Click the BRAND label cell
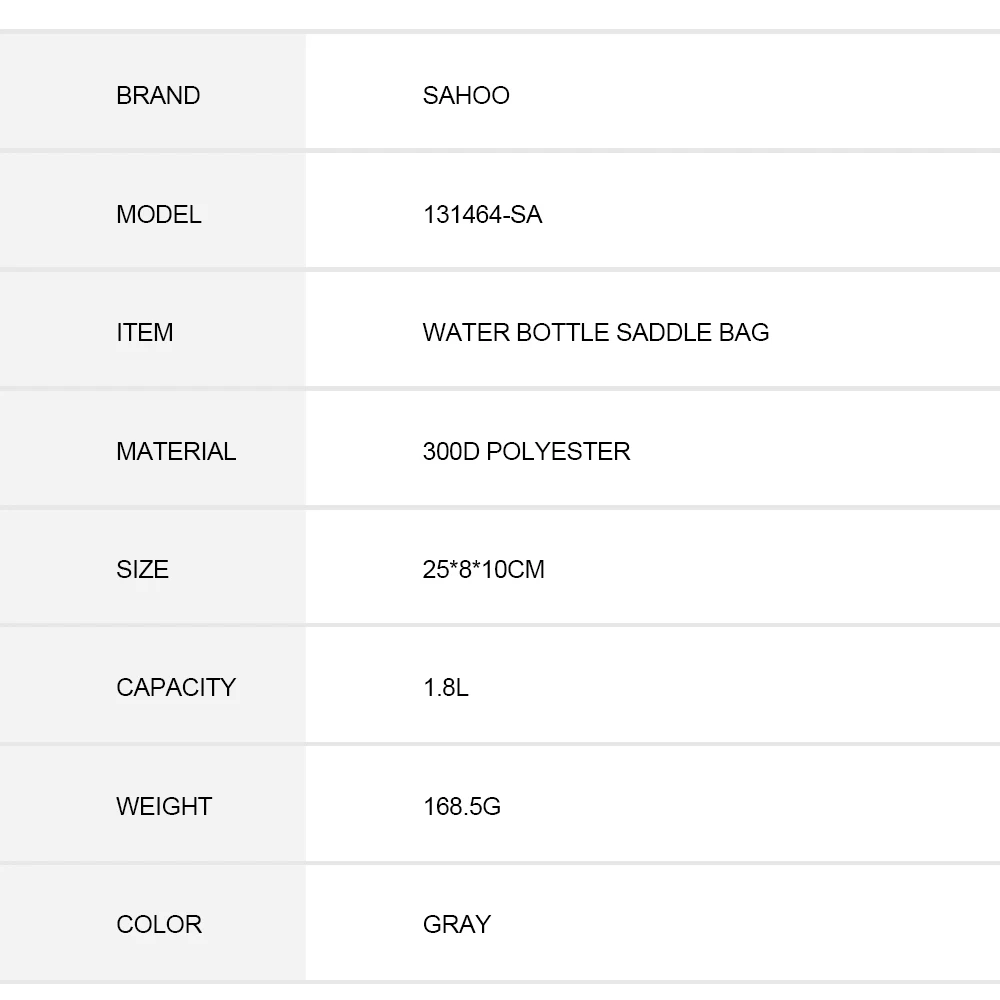This screenshot has width=1000, height=1000. (x=158, y=95)
